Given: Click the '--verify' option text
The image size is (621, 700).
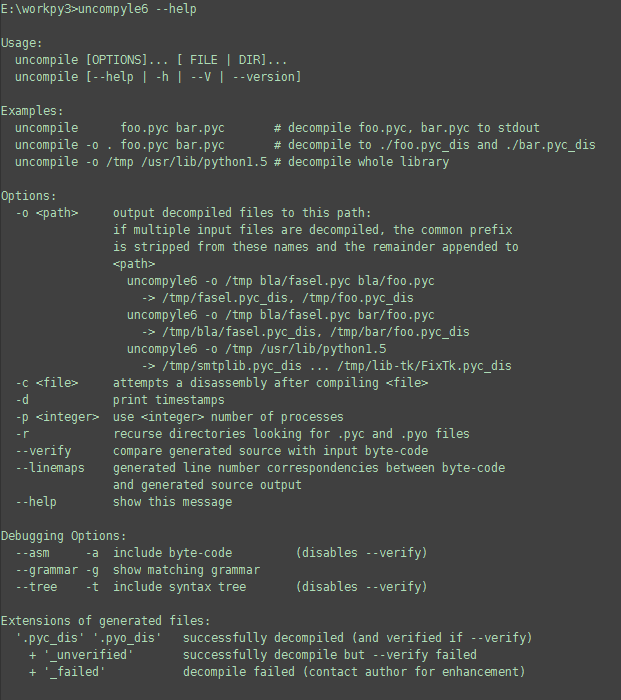Looking at the screenshot, I should 43,451.
